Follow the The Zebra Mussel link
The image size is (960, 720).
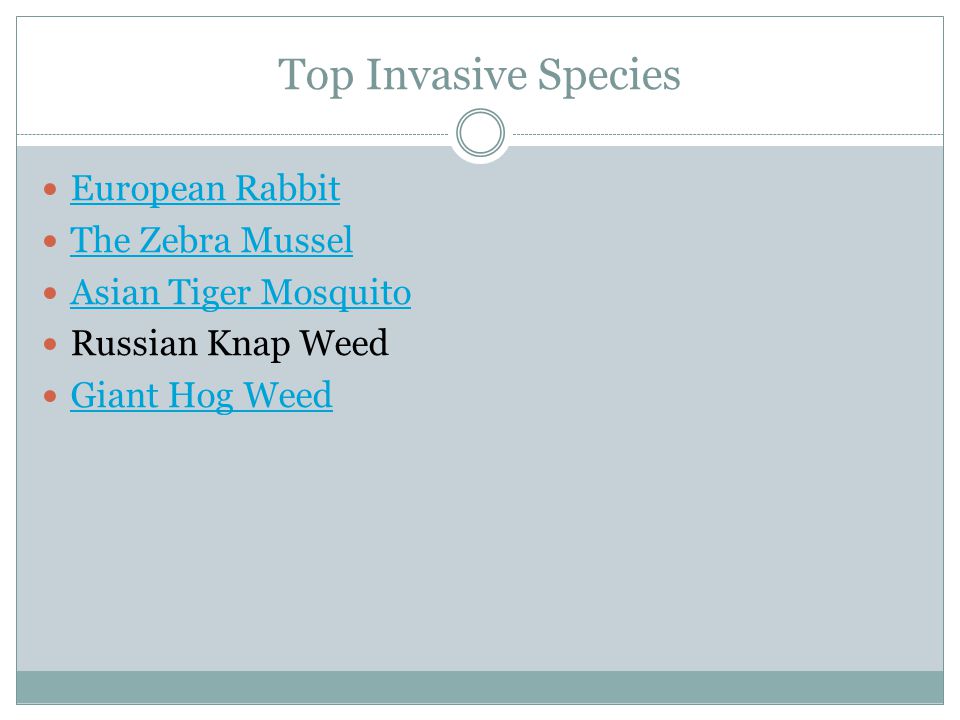pos(211,240)
